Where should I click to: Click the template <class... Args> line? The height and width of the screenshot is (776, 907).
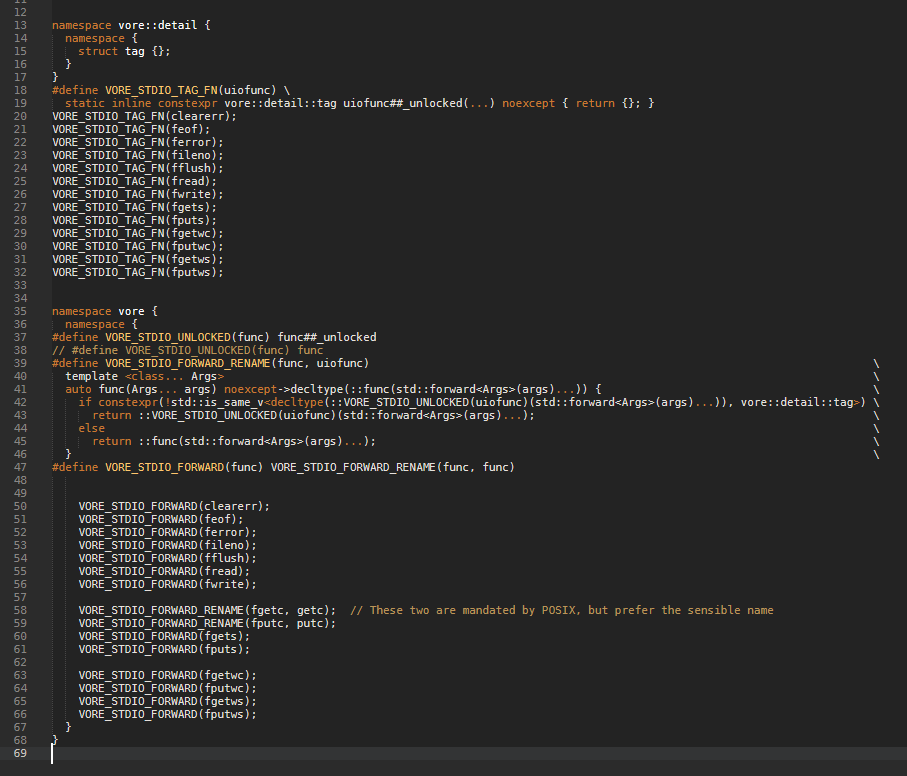144,376
